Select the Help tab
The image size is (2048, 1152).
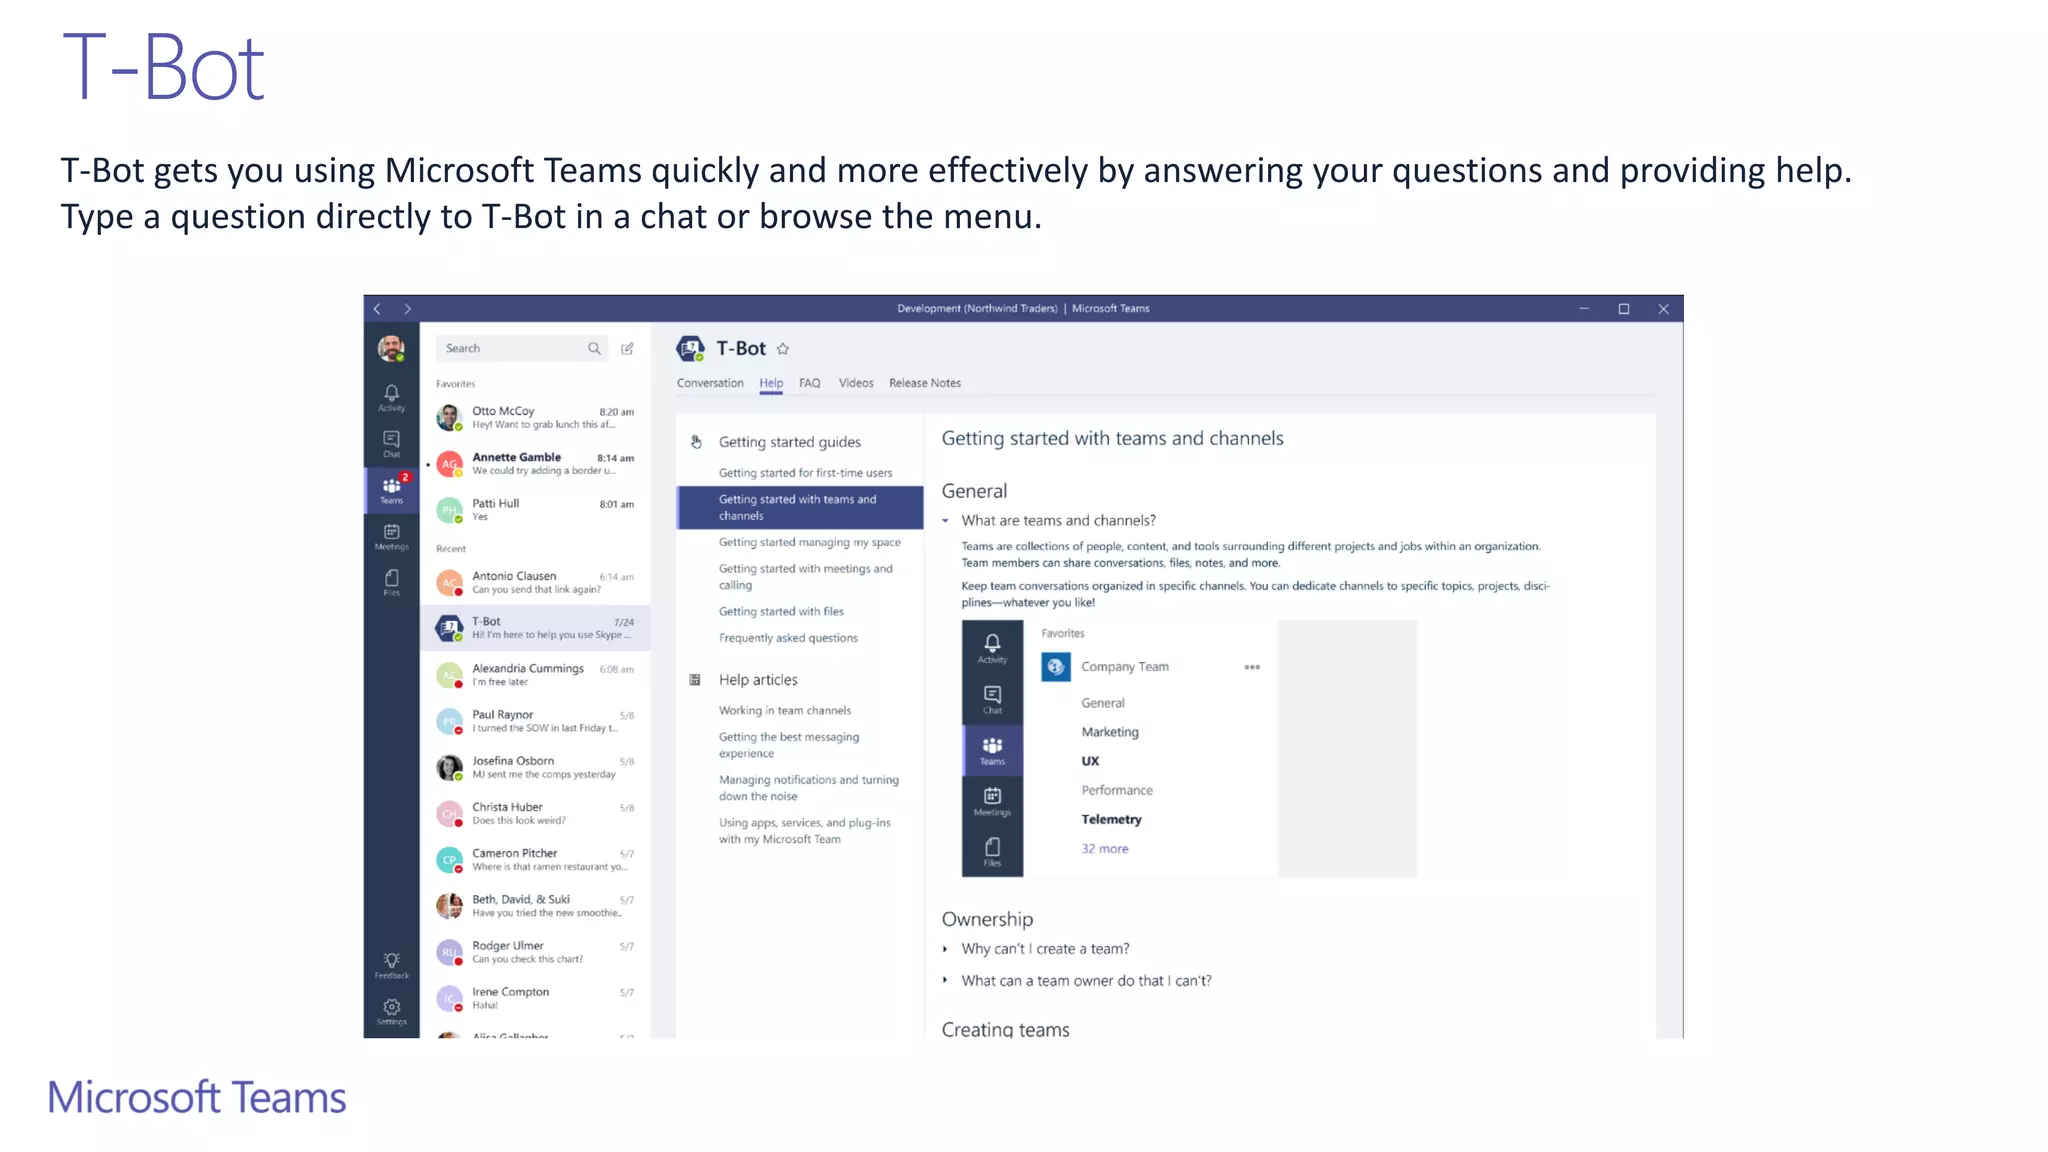(771, 383)
